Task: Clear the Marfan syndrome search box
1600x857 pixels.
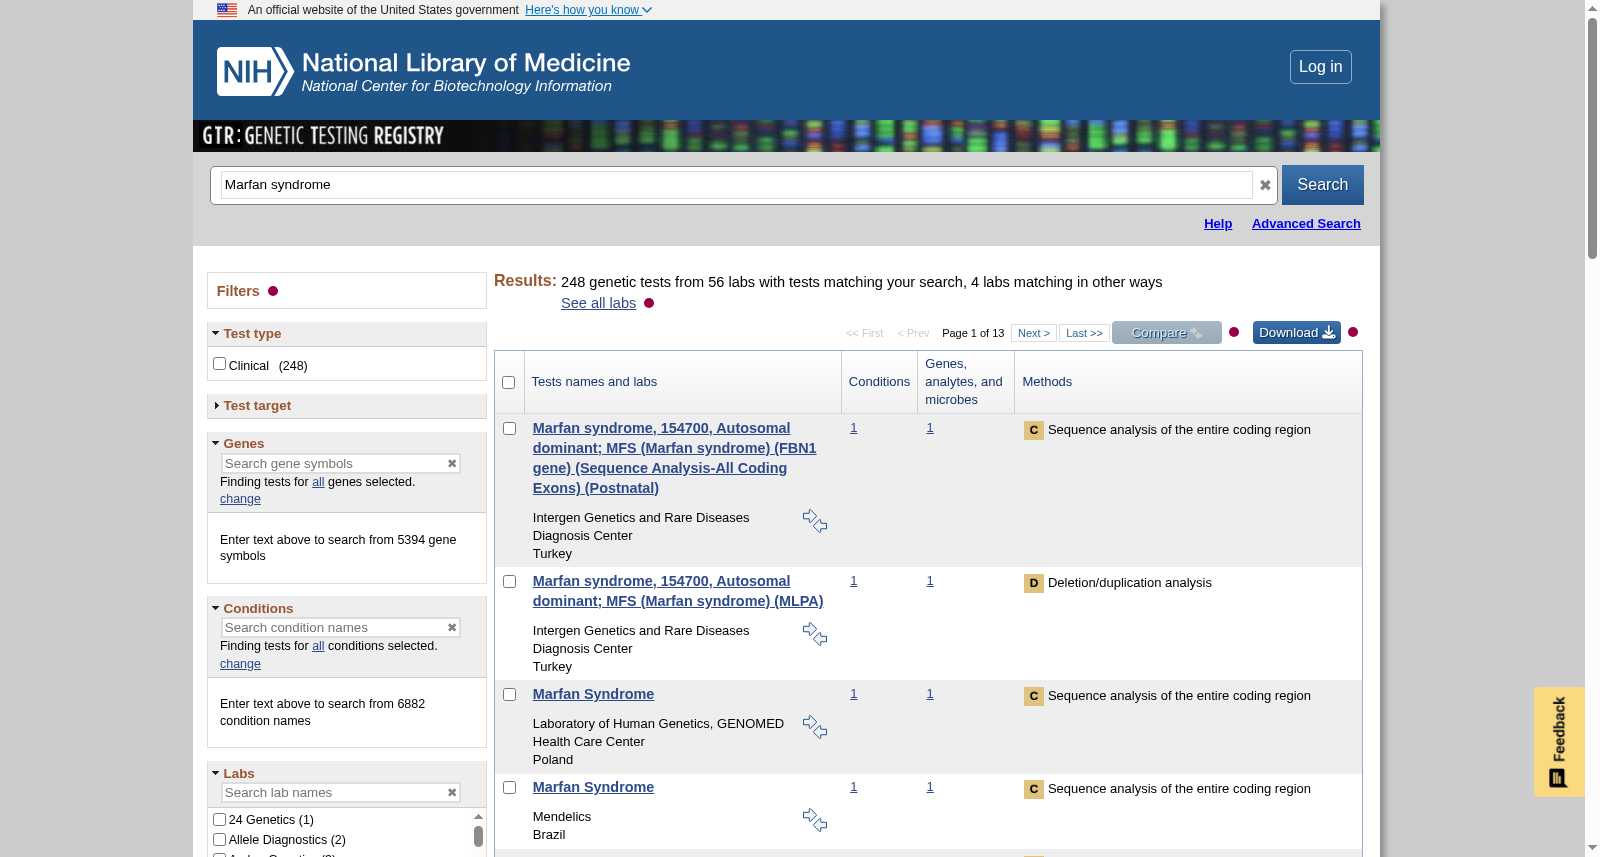Action: tap(1265, 185)
